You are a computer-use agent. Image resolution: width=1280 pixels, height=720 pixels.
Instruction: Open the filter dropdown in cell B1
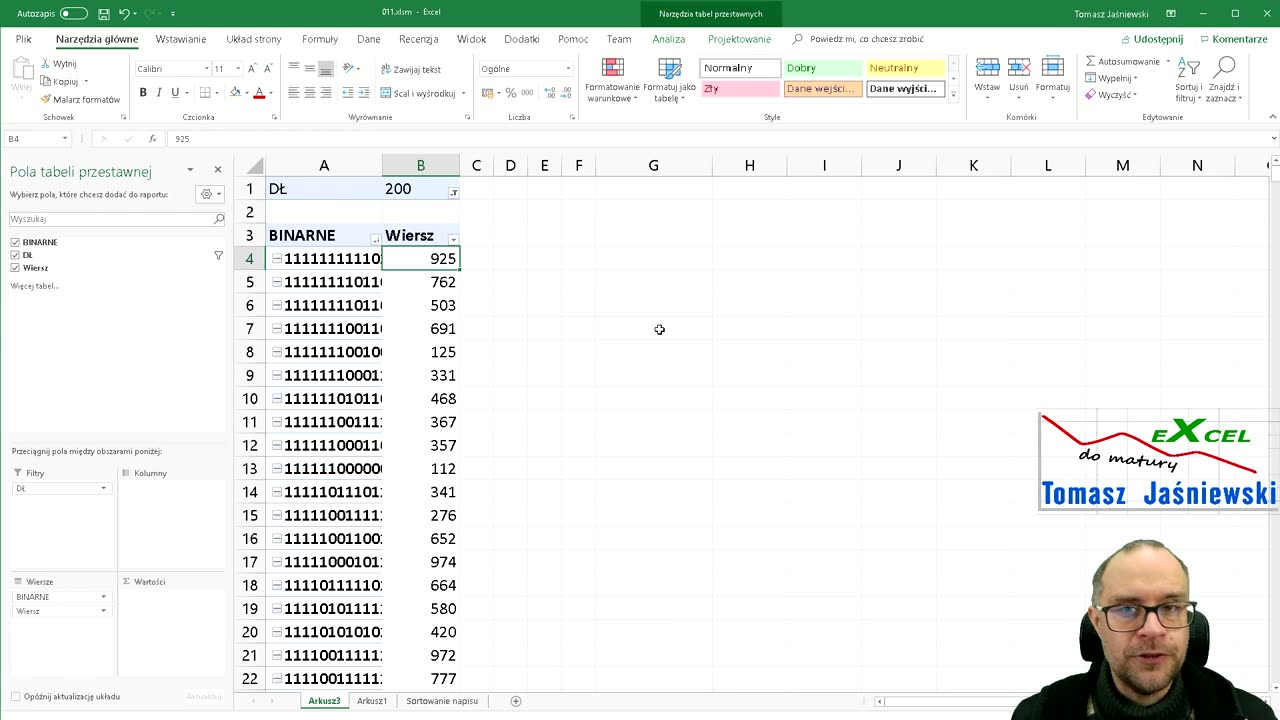(453, 192)
